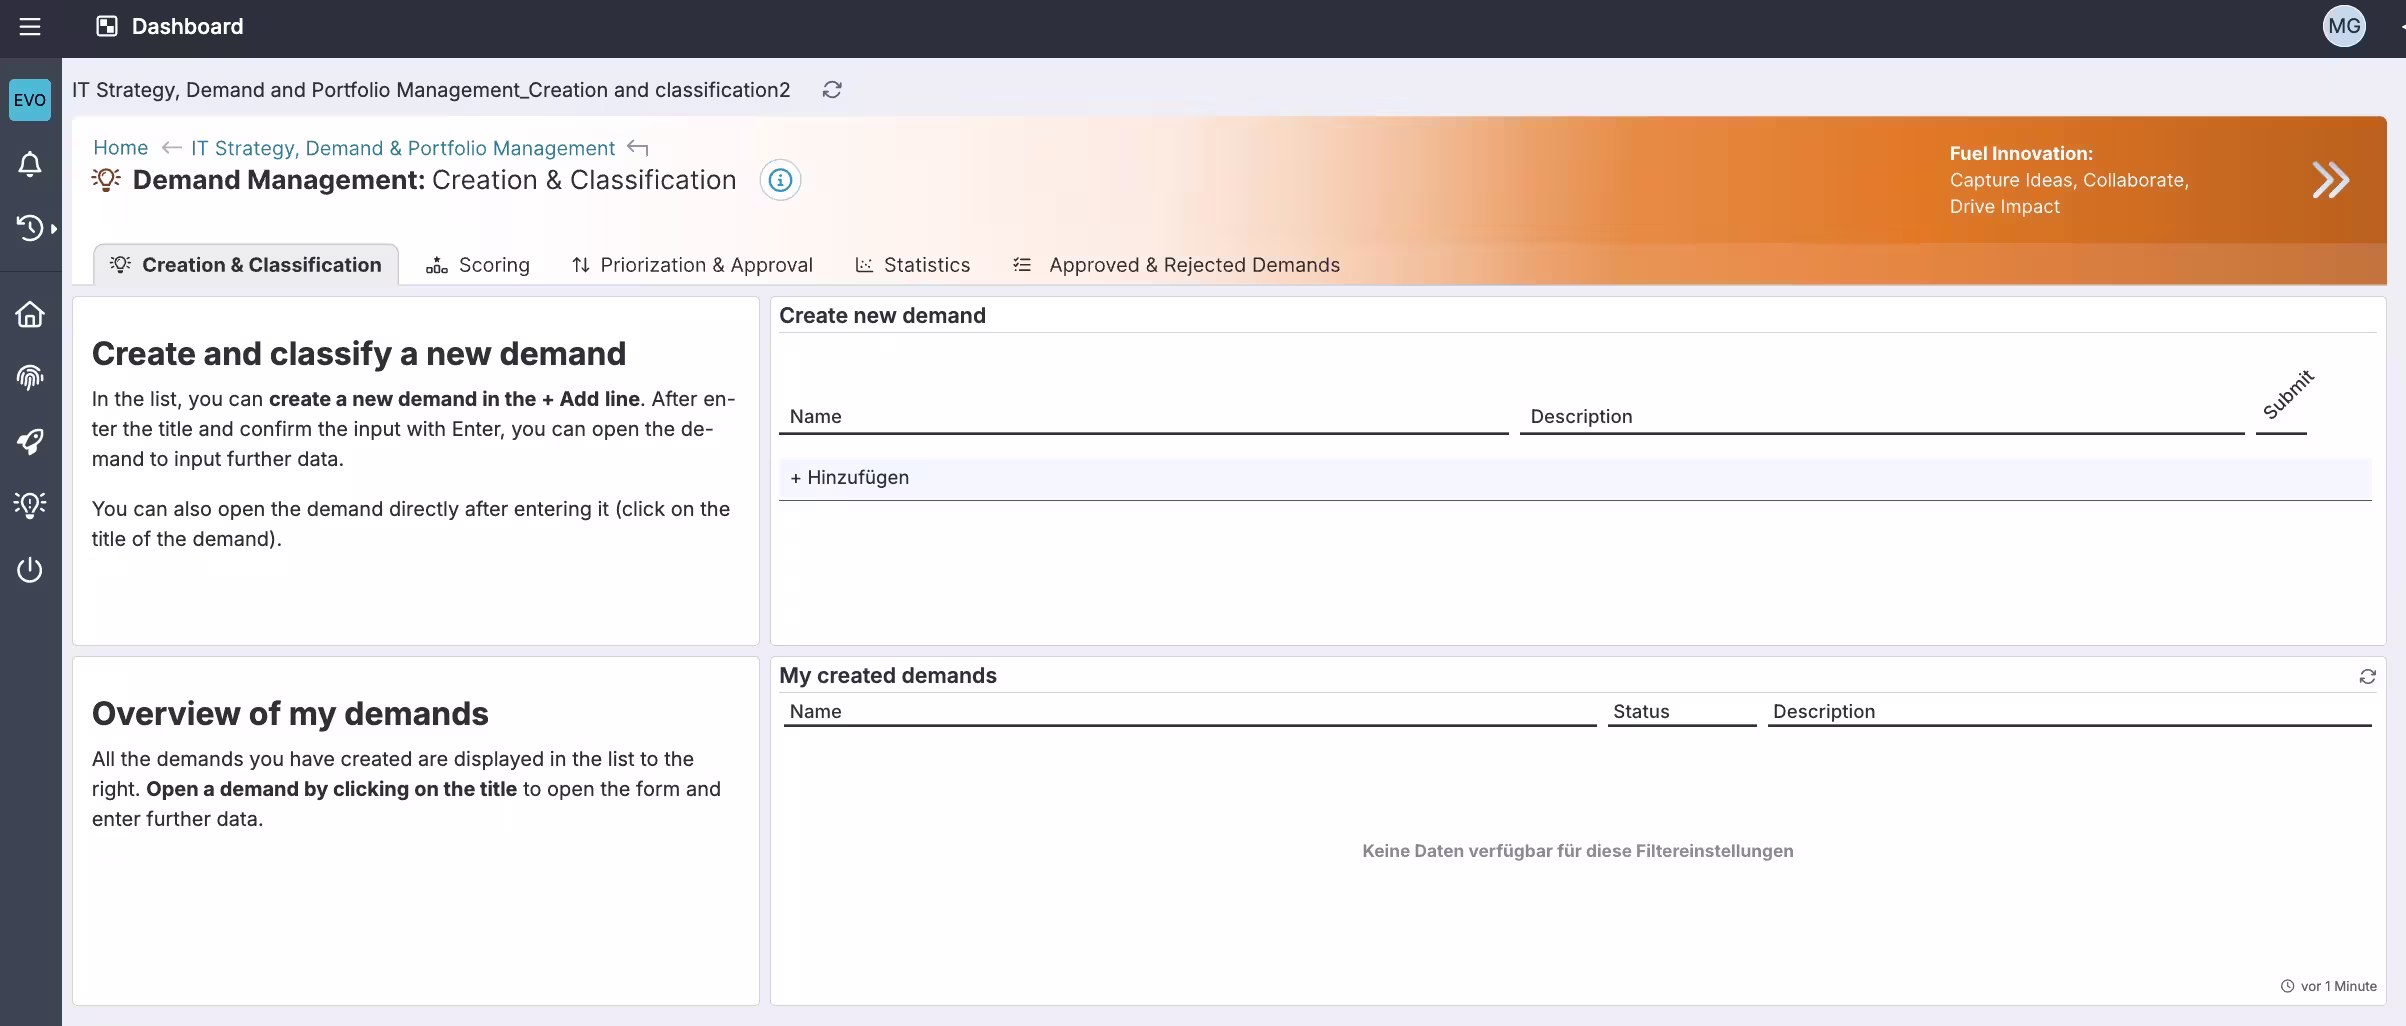Click the EVO badge in the sidebar
Viewport: 2406px width, 1026px height.
[29, 99]
